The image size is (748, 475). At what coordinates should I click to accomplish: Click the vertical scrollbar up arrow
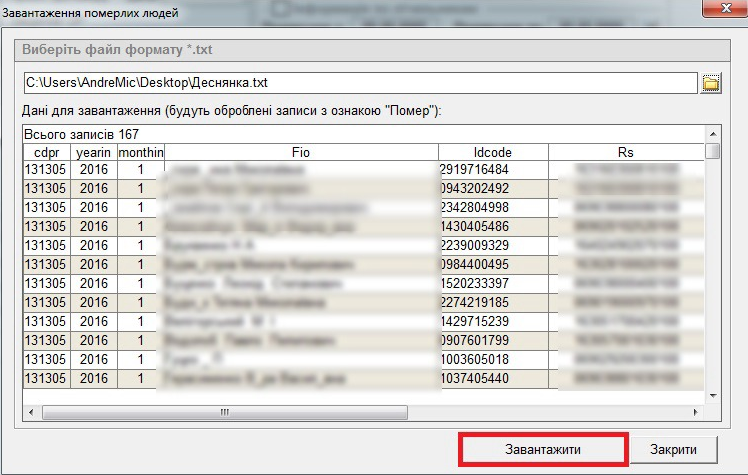tap(713, 133)
